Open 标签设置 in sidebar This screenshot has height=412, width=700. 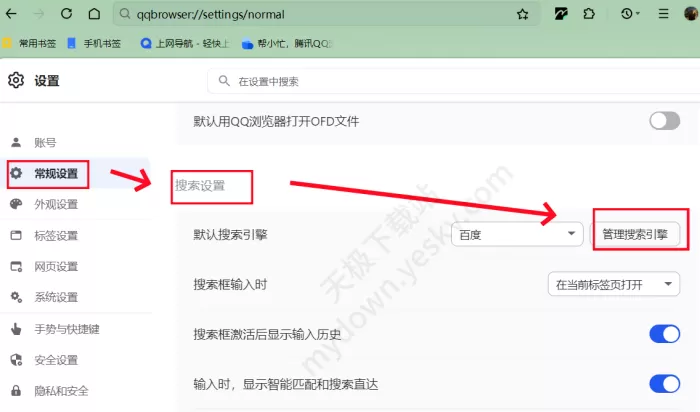(45, 235)
